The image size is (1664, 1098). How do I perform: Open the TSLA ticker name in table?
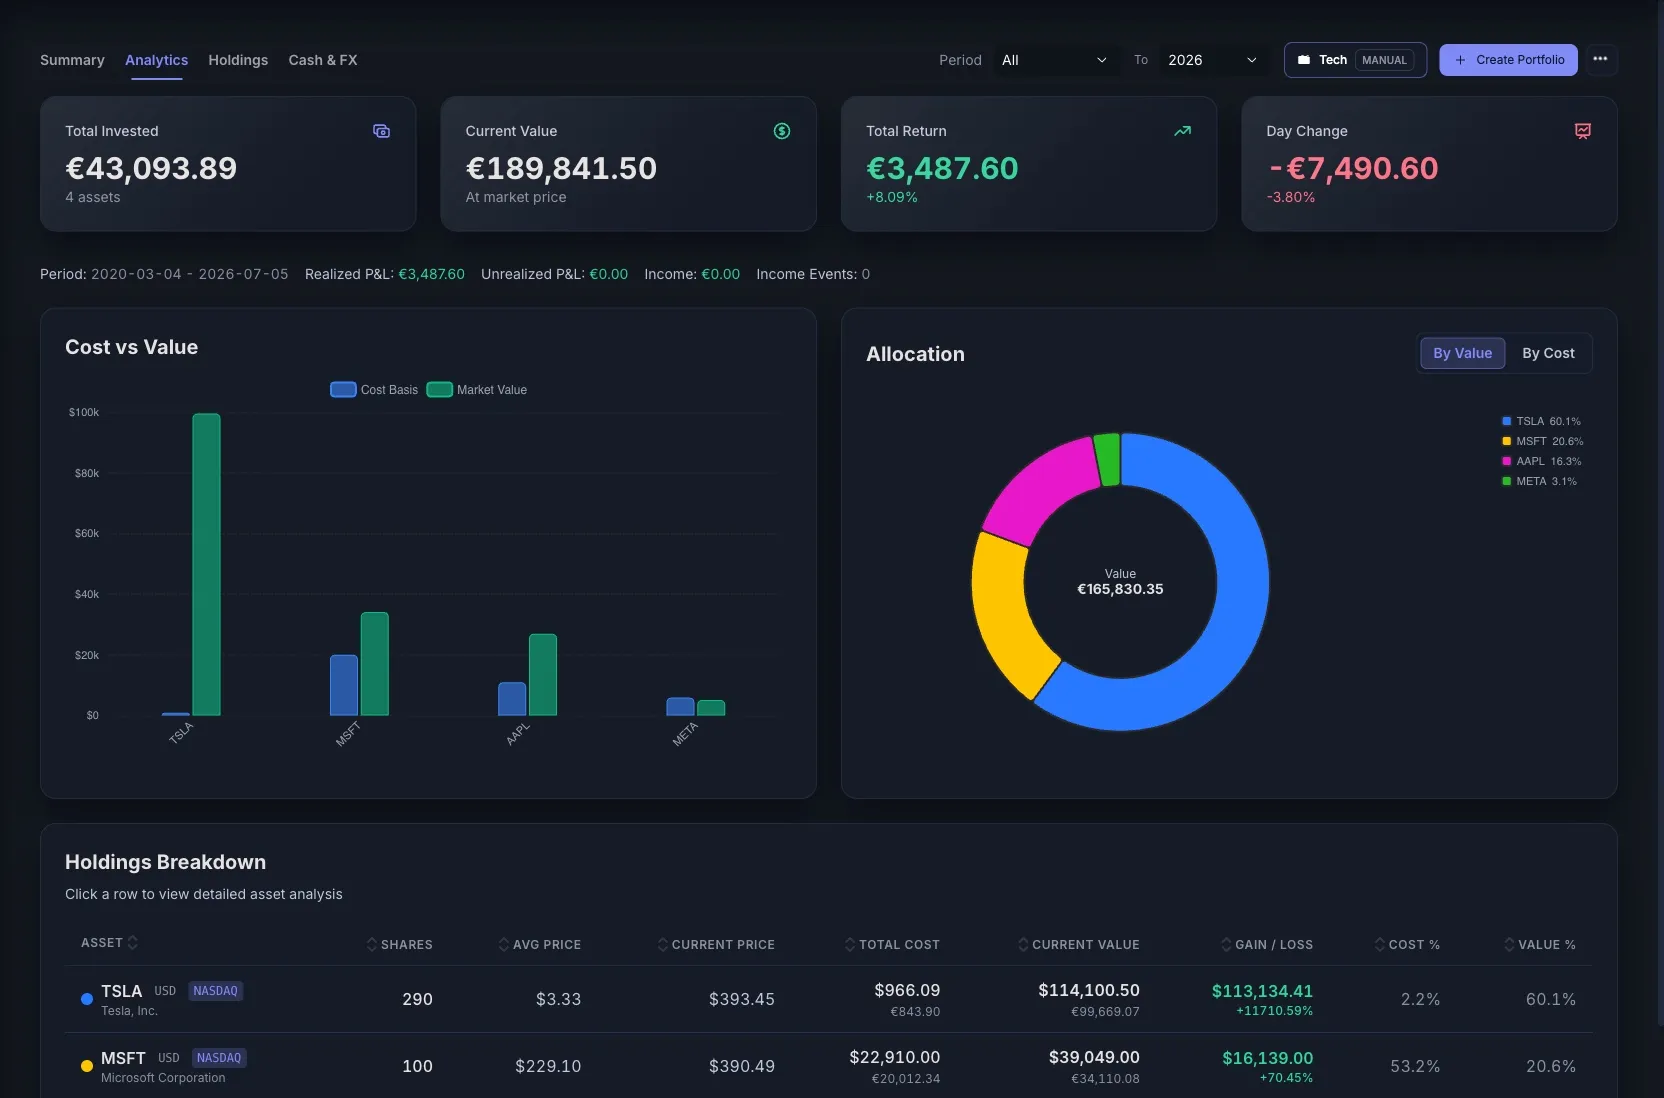tap(121, 991)
